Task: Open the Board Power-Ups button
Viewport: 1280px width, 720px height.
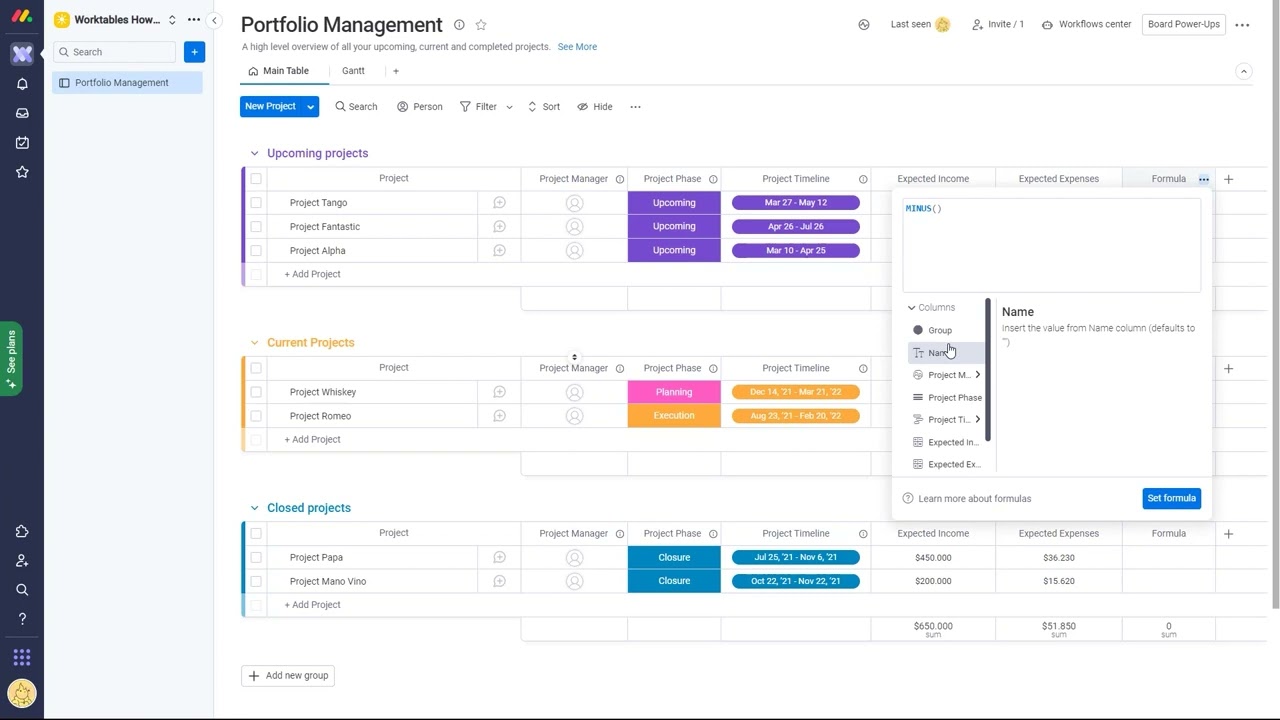Action: click(x=1184, y=24)
